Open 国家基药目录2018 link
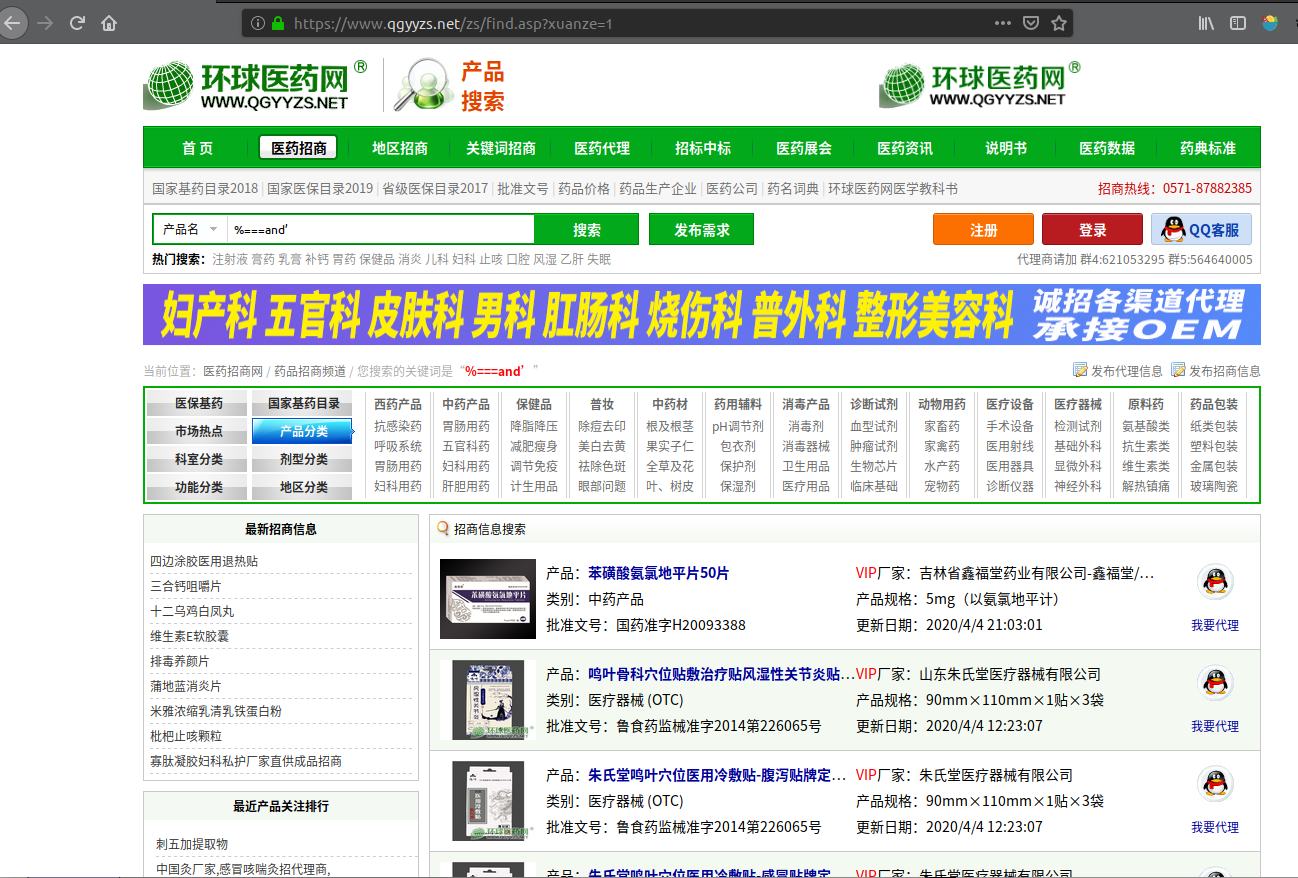The image size is (1298, 878). point(205,188)
